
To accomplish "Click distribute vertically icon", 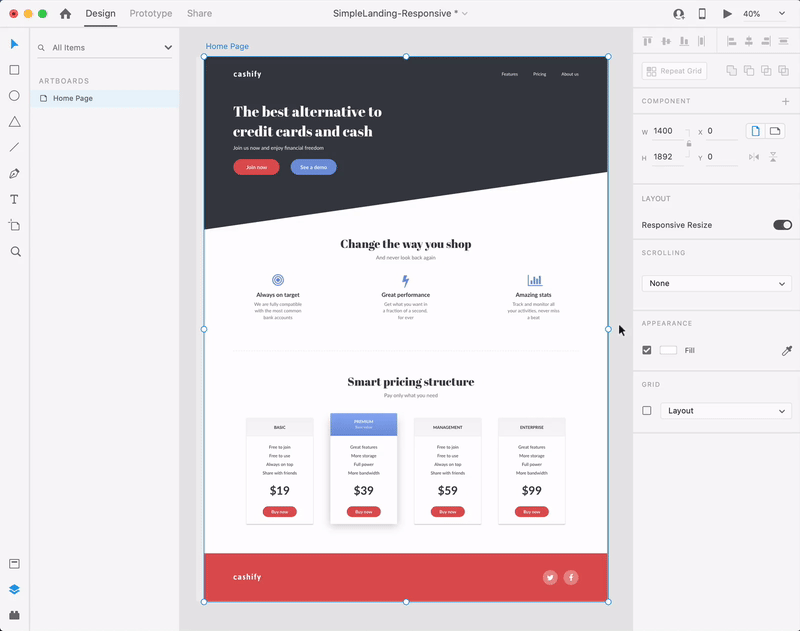I will 784,41.
